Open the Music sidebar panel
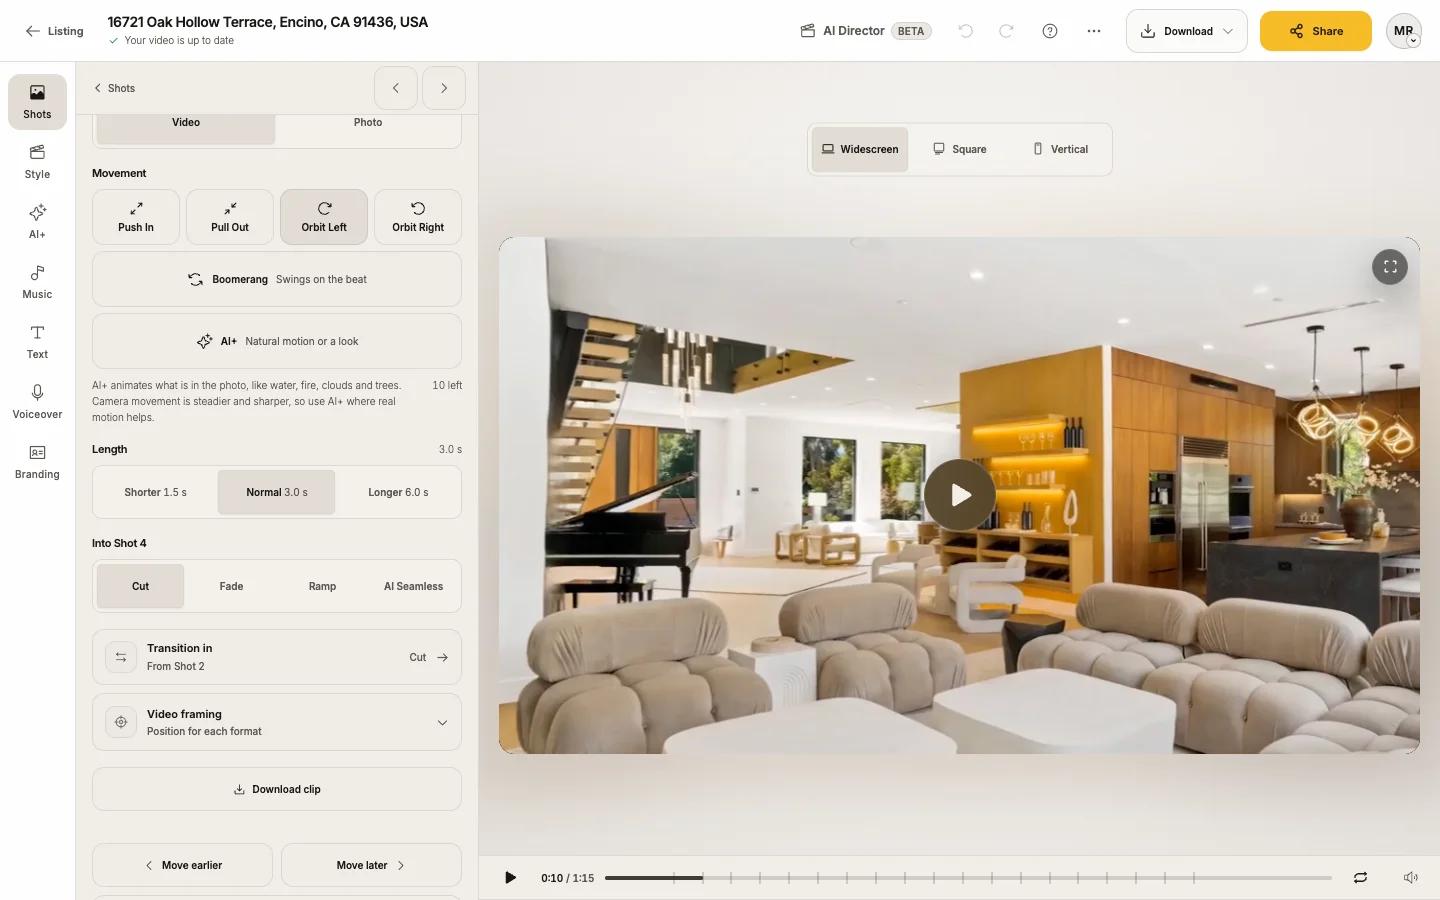 tap(37, 282)
